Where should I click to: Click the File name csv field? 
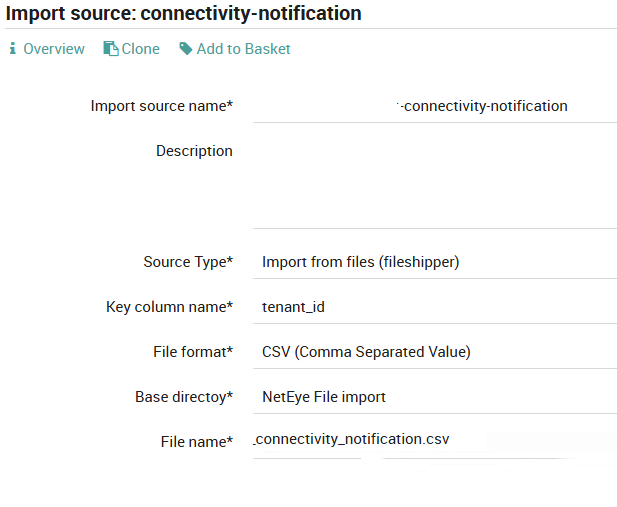point(435,439)
